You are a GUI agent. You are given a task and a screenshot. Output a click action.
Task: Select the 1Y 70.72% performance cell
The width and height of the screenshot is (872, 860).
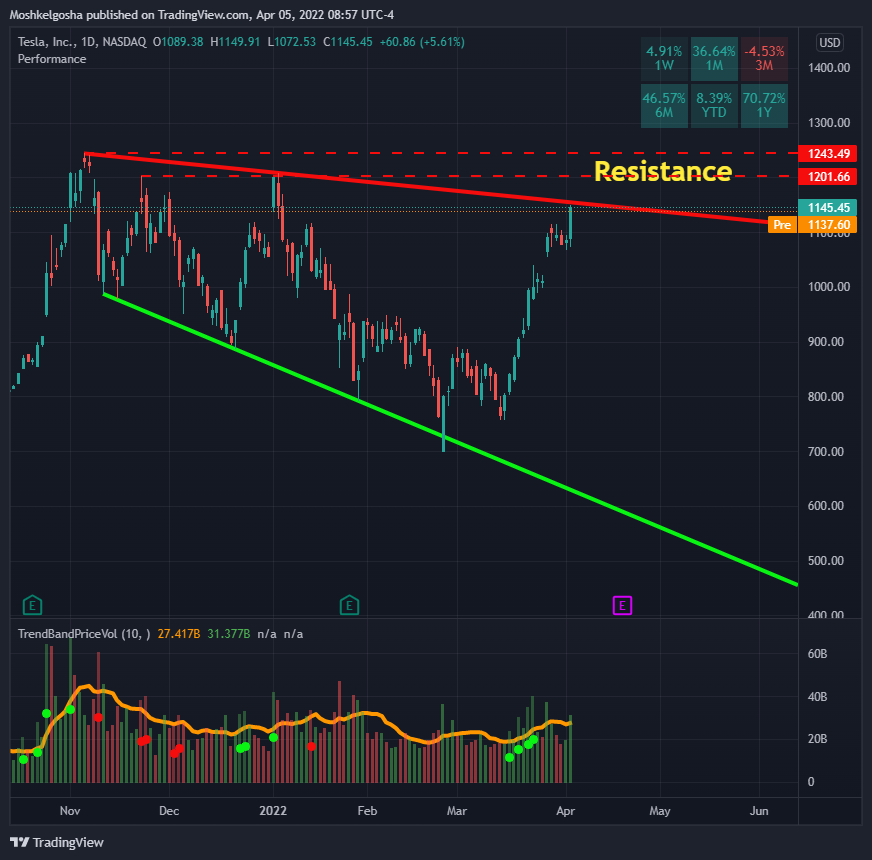(764, 106)
